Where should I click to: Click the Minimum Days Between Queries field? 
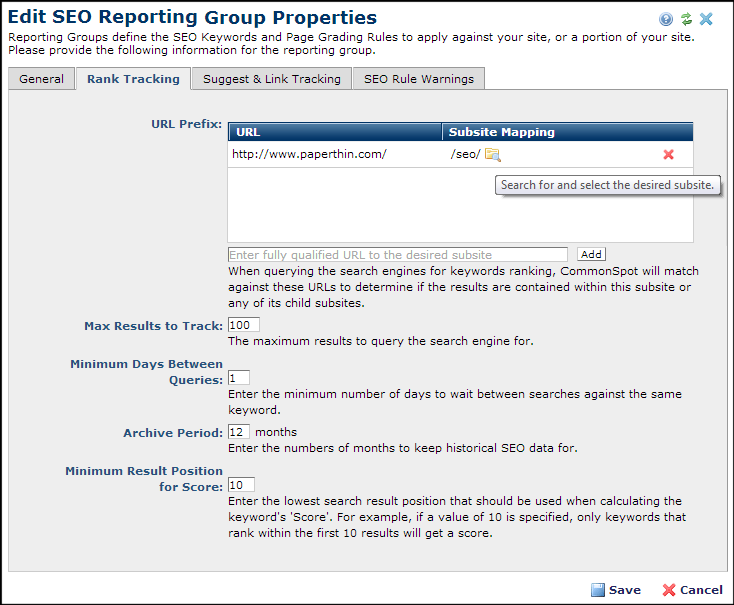coord(238,378)
